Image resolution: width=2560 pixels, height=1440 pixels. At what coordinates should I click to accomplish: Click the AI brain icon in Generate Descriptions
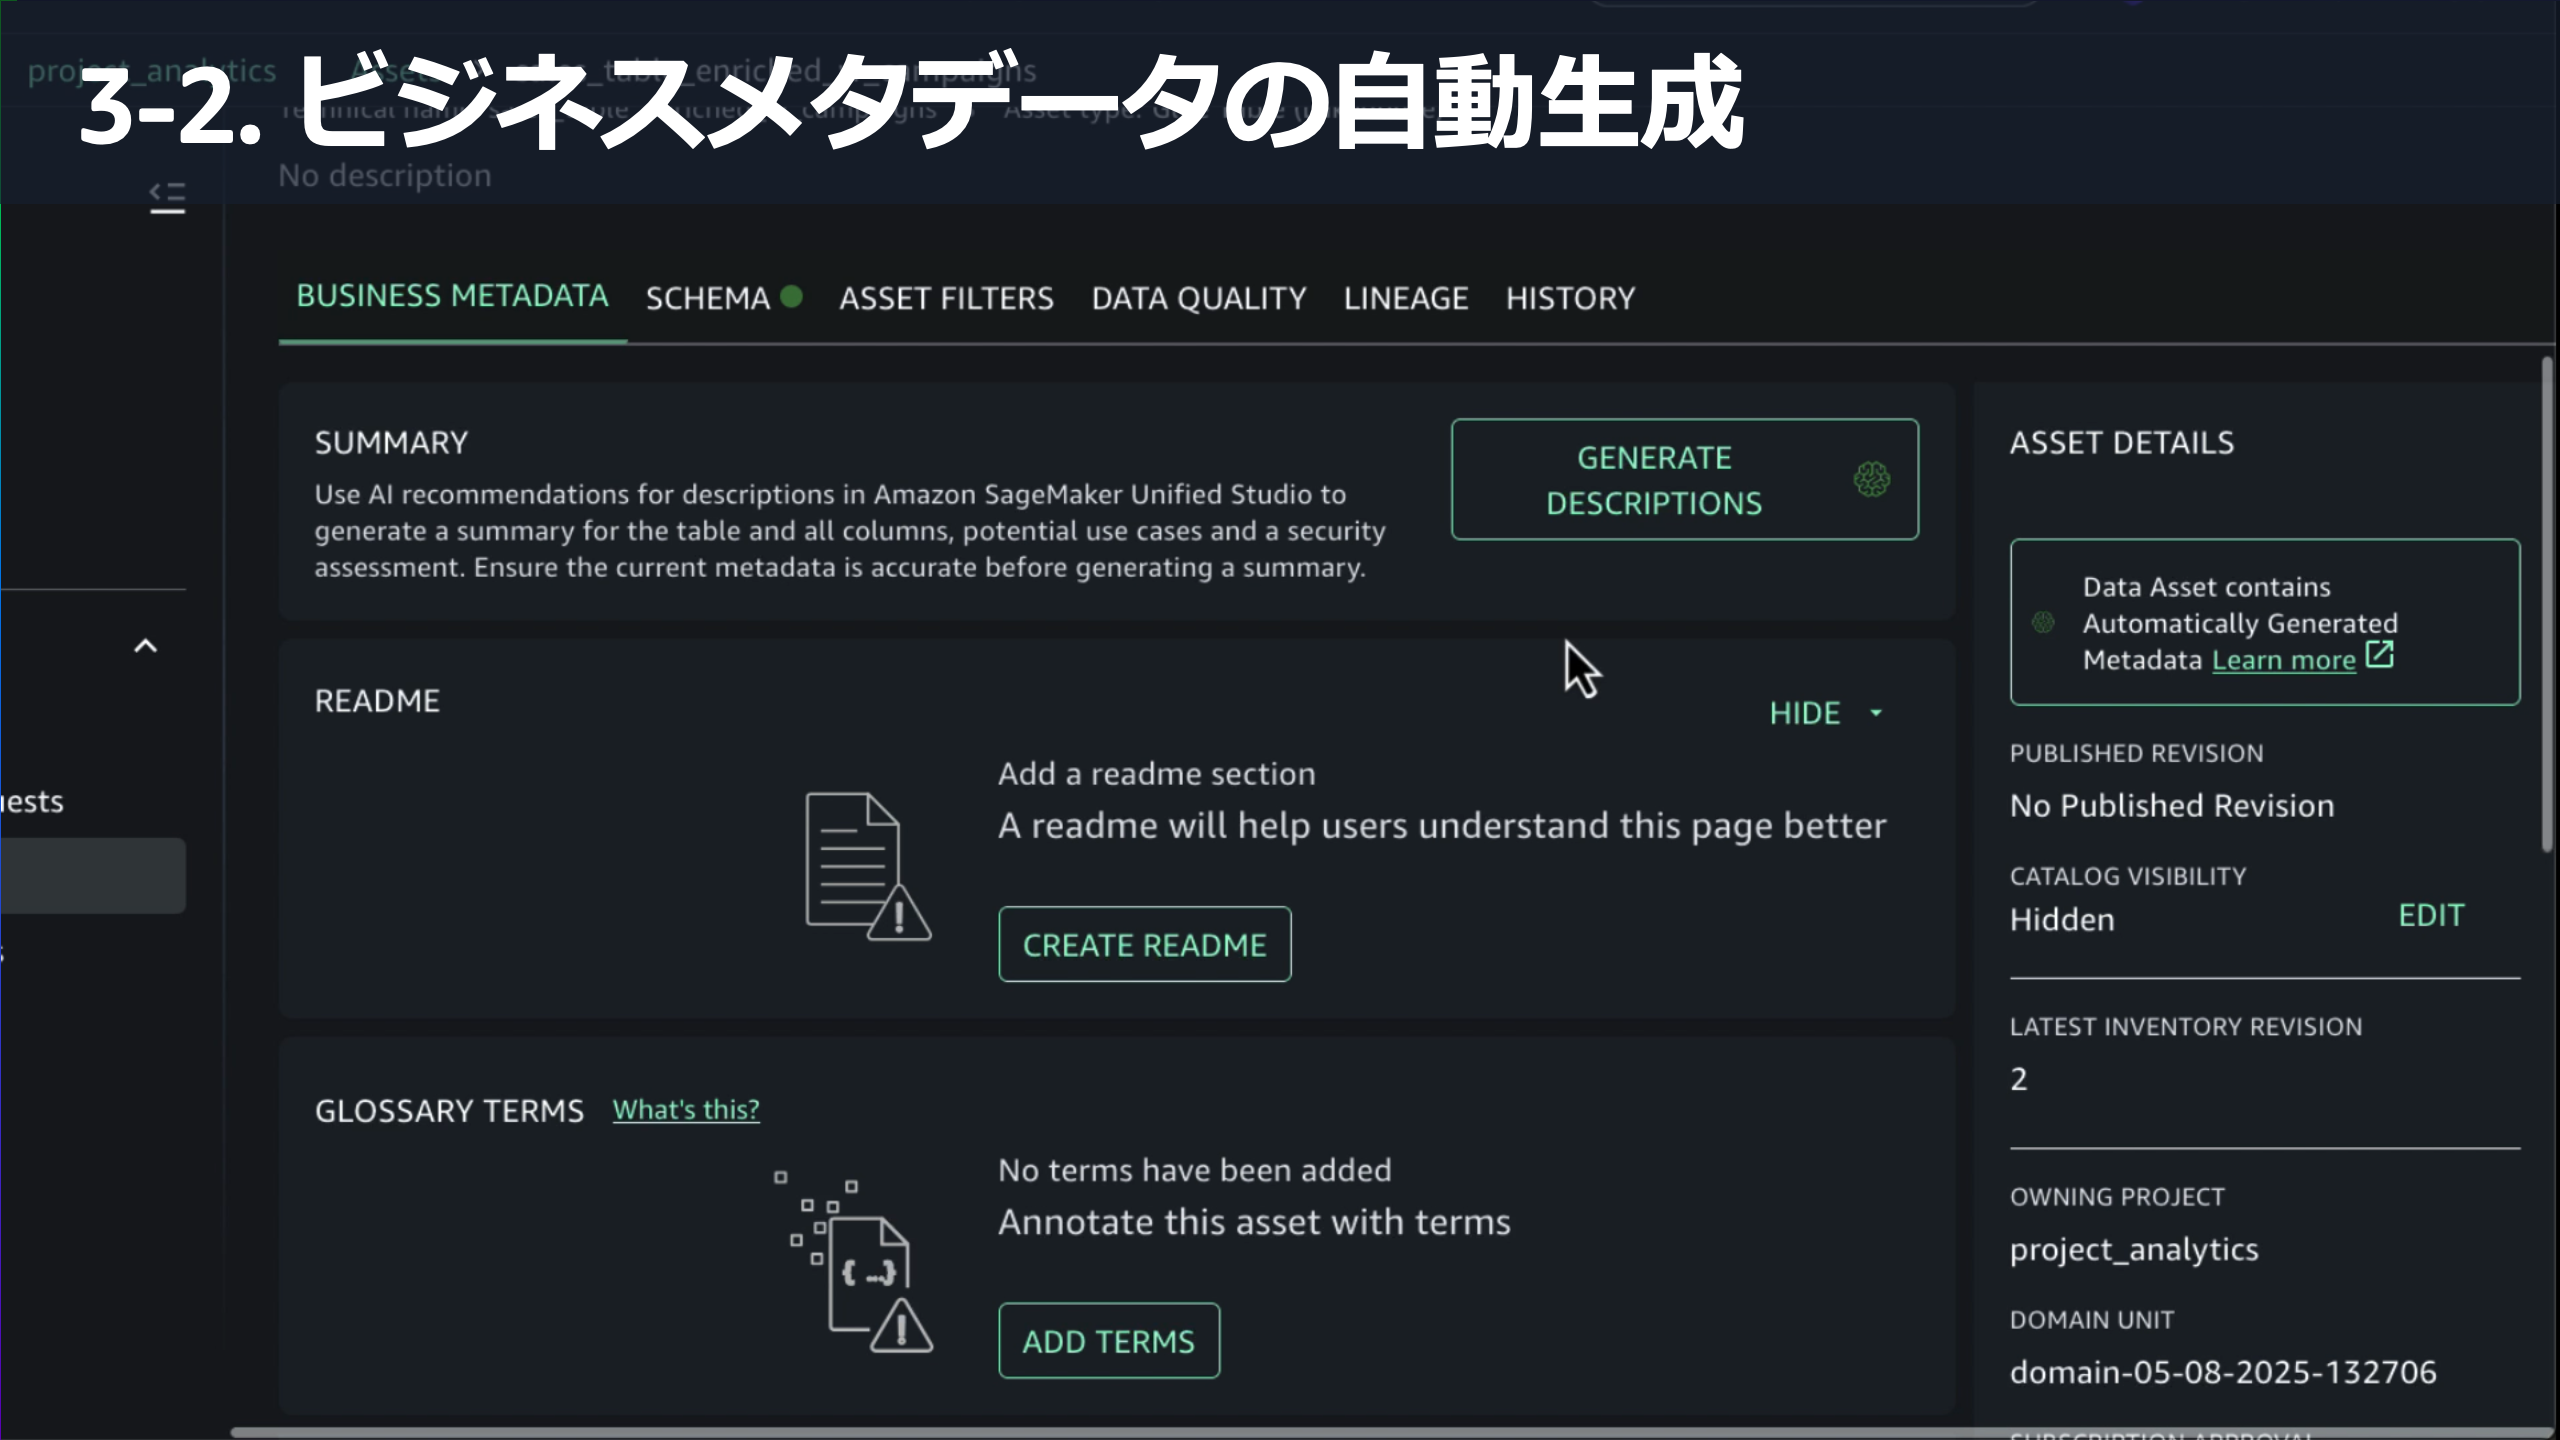1871,479
